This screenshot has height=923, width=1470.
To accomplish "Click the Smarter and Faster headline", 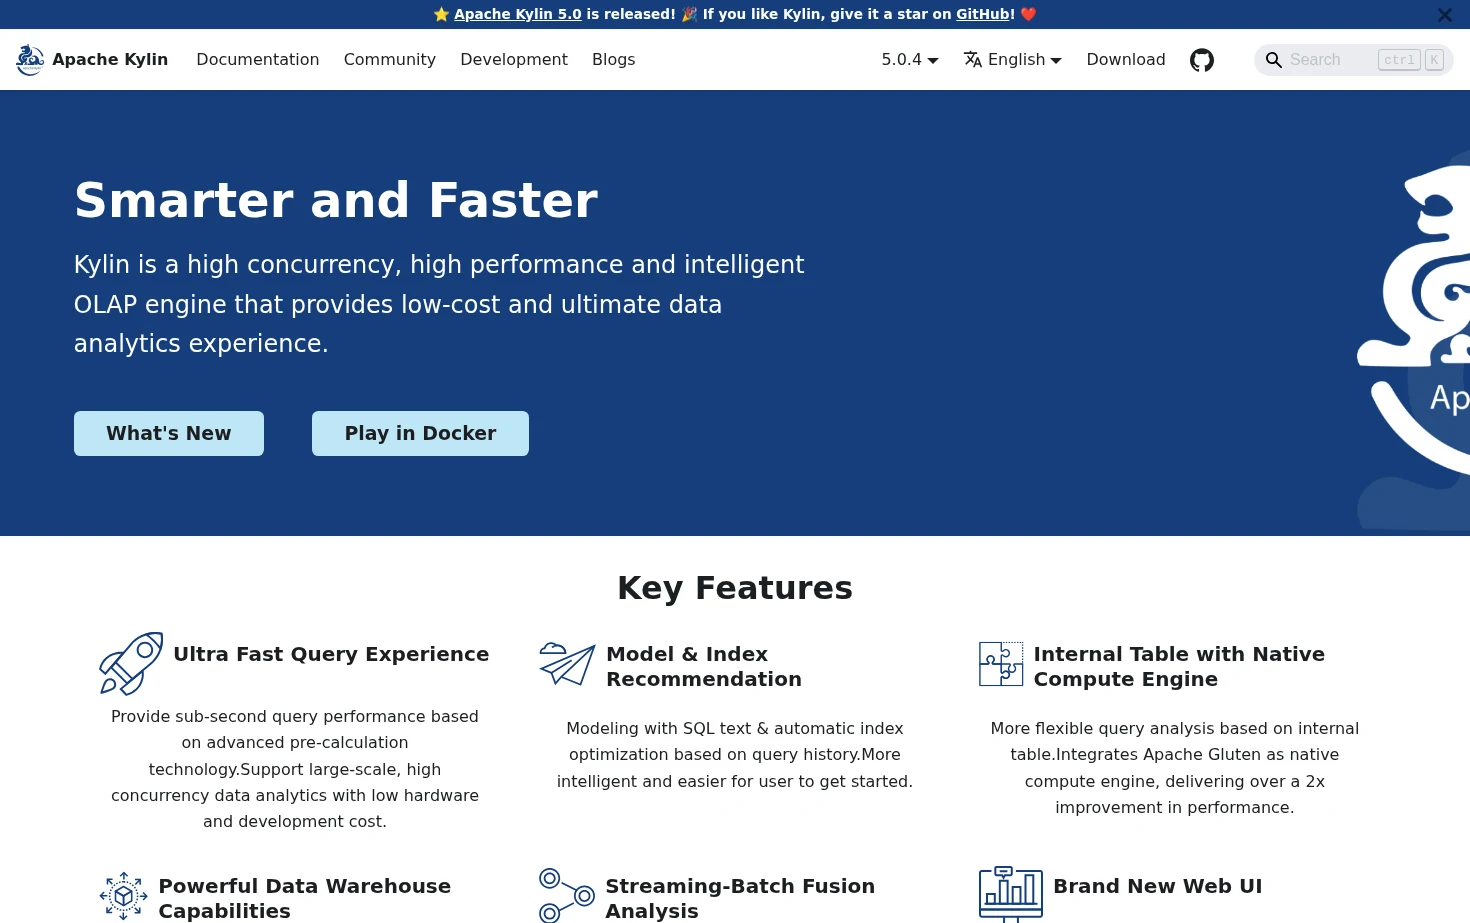I will pyautogui.click(x=336, y=200).
